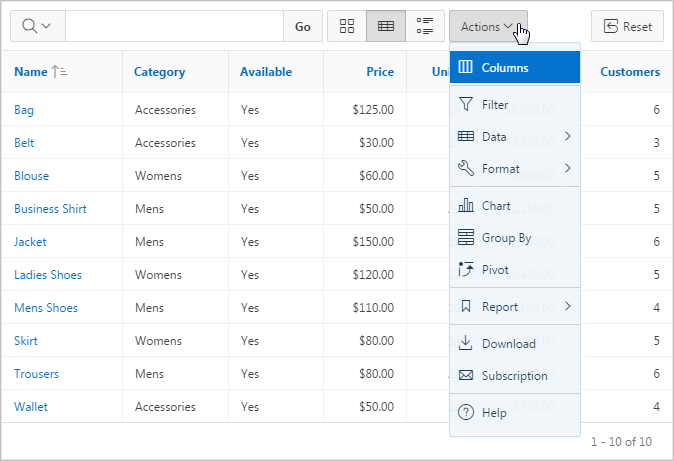Expand the Data submenu
The image size is (674, 461).
coord(515,136)
